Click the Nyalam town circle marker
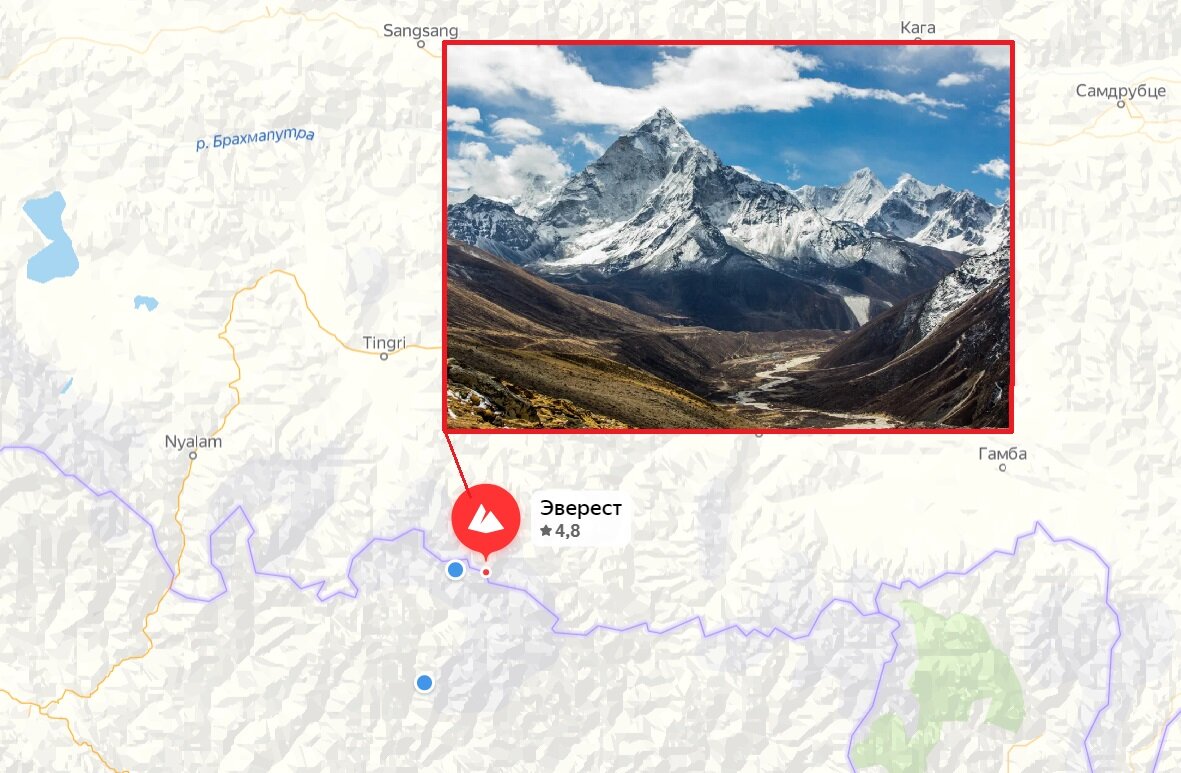This screenshot has width=1181, height=773. click(x=193, y=456)
